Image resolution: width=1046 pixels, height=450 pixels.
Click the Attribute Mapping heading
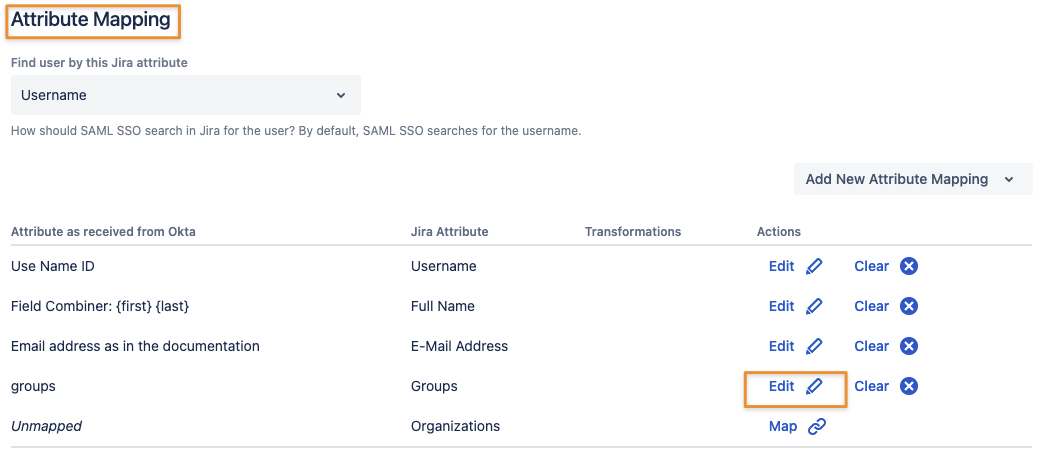90,19
